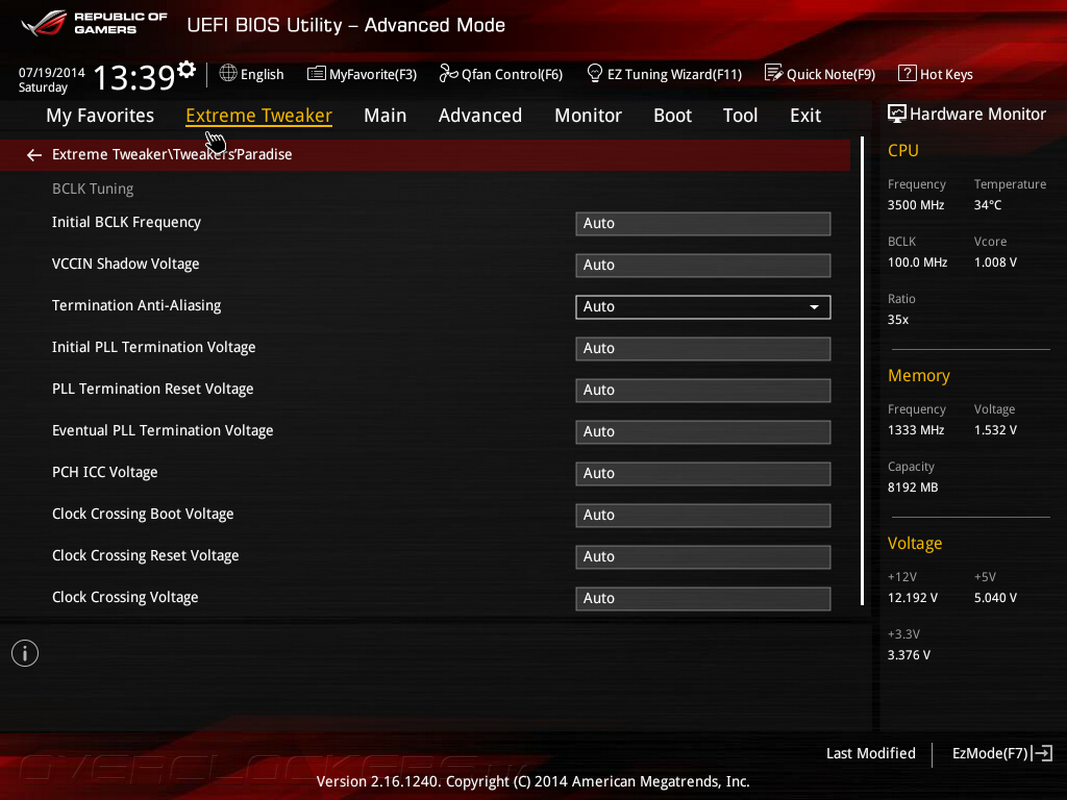
Task: Click Qfan Control(F6) label
Action: 512,74
